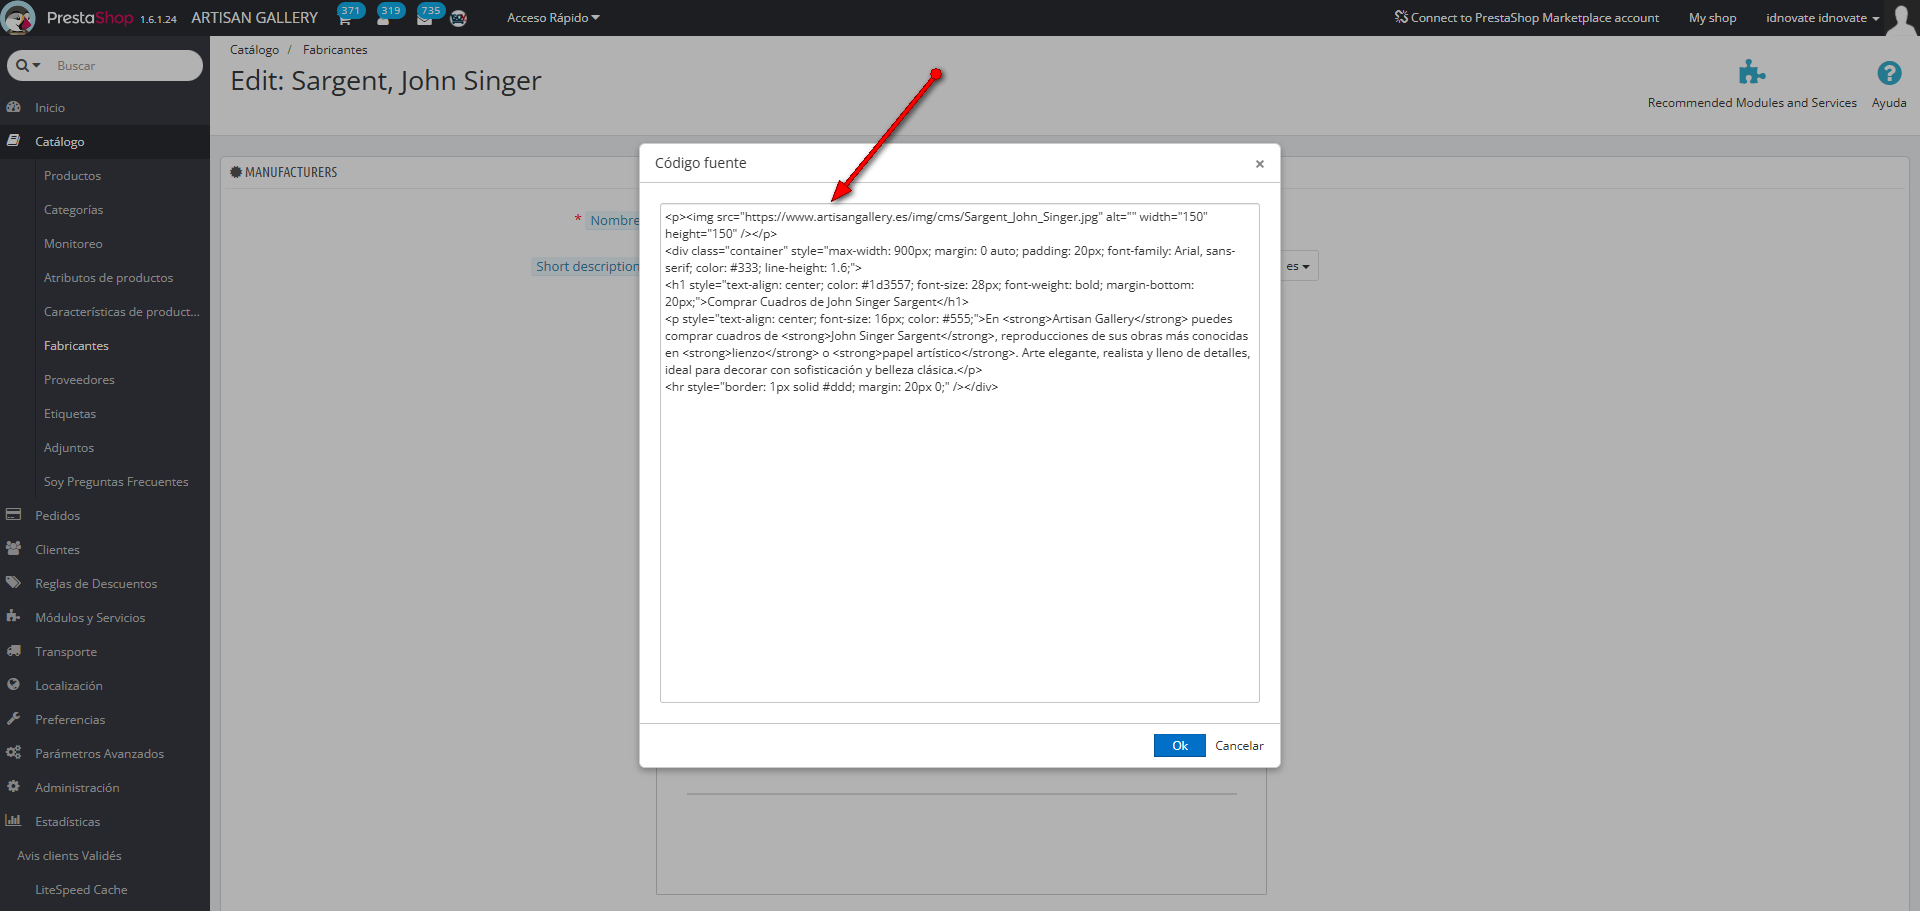Open Categorías in the Catálogo submenu
Viewport: 1920px width, 911px height.
(x=73, y=209)
